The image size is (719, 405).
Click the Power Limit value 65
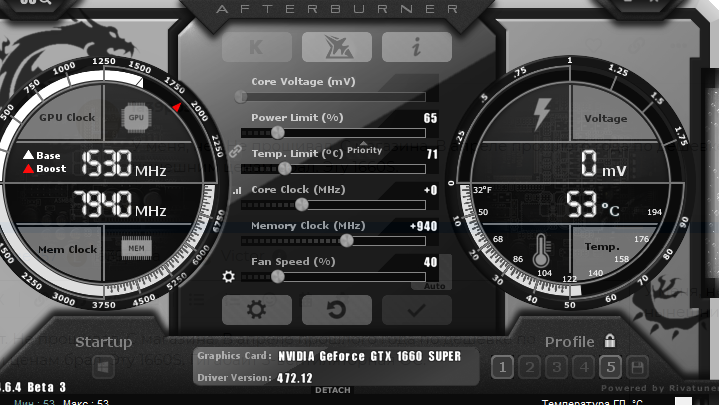click(430, 118)
